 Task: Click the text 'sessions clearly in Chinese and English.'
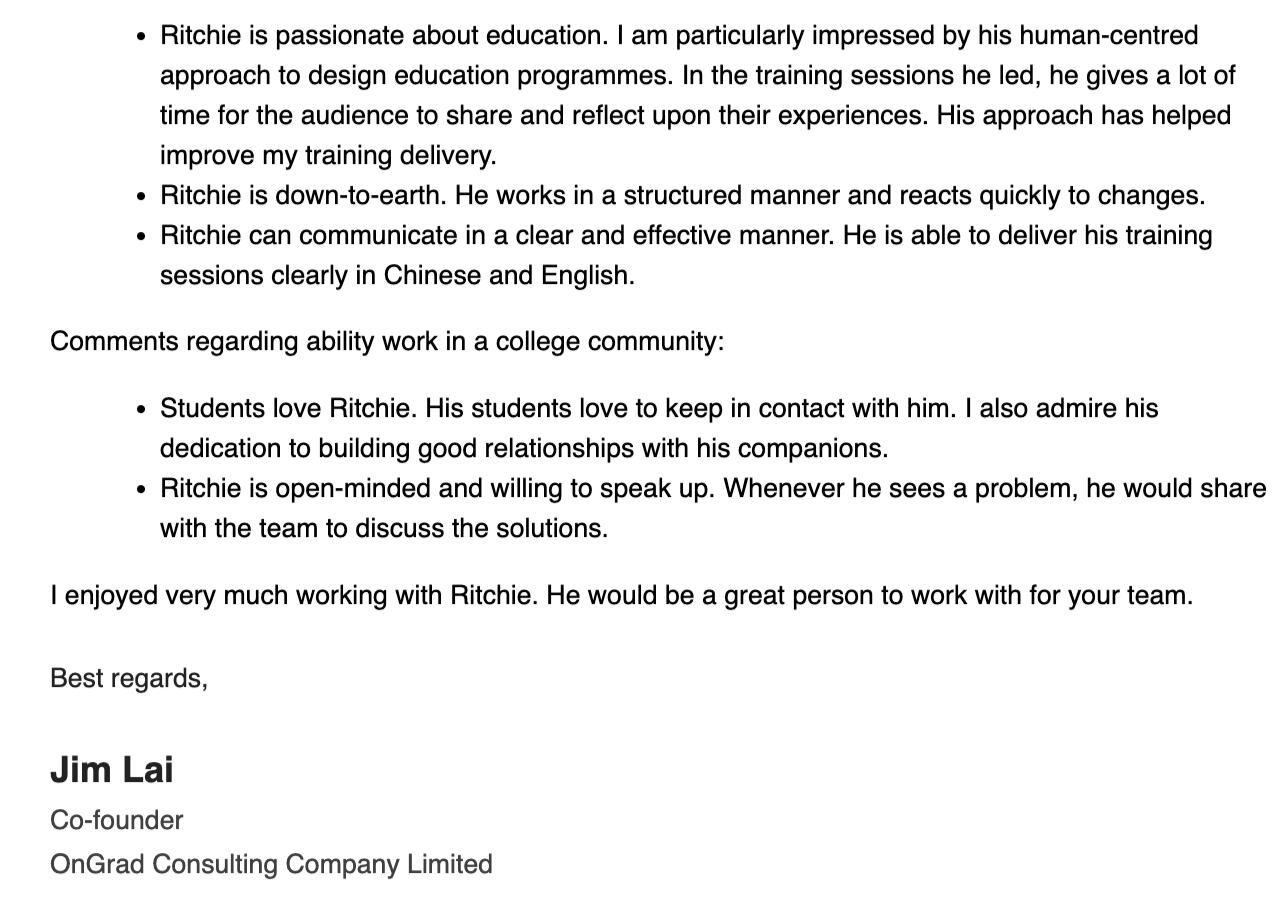click(398, 275)
